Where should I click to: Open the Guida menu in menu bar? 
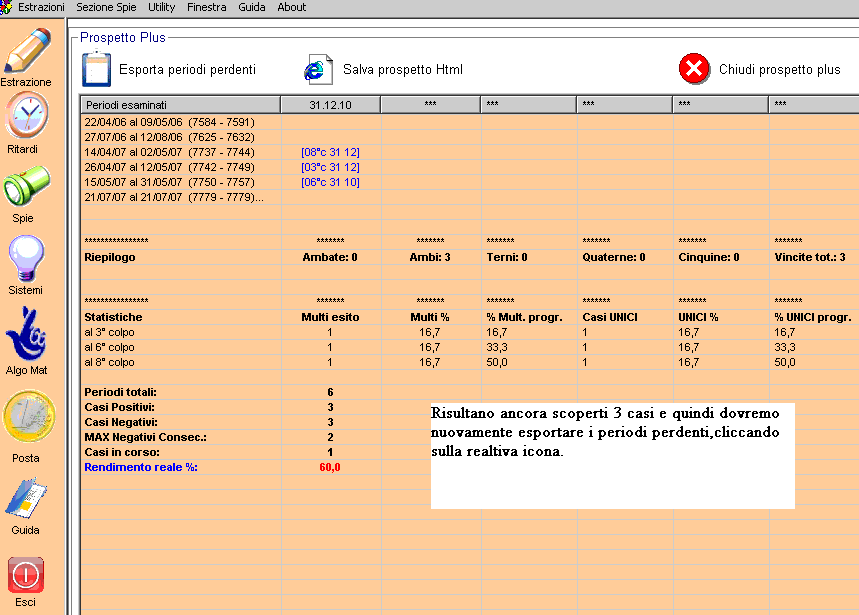[251, 7]
